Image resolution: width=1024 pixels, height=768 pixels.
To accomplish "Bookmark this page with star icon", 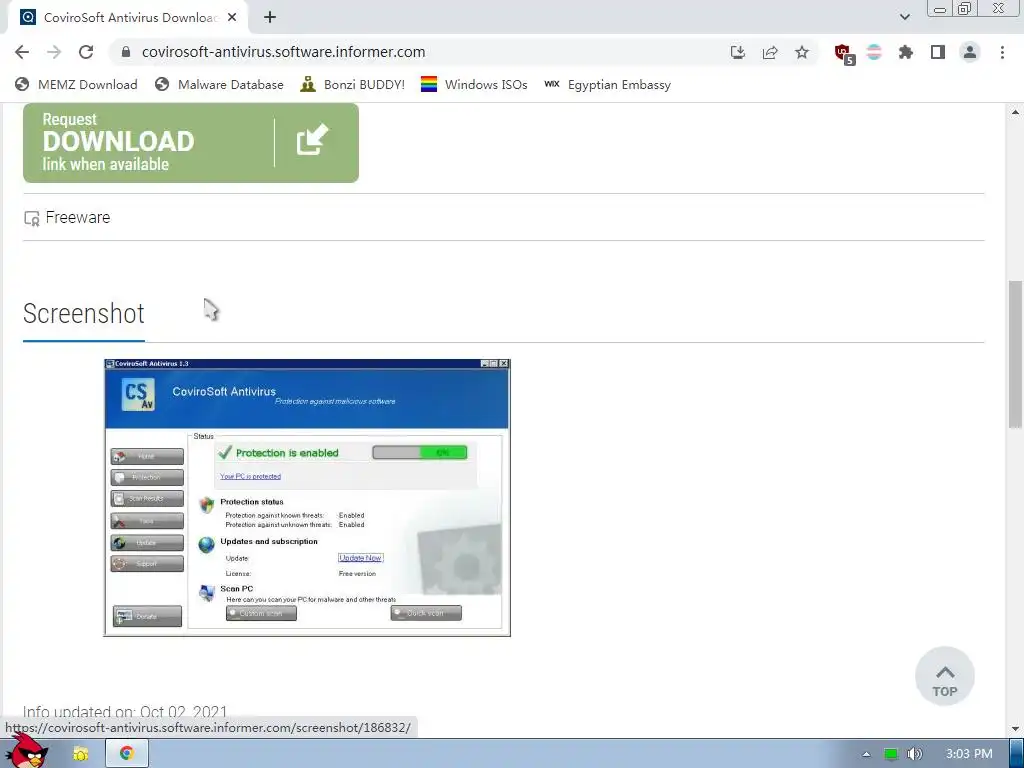I will (x=802, y=52).
